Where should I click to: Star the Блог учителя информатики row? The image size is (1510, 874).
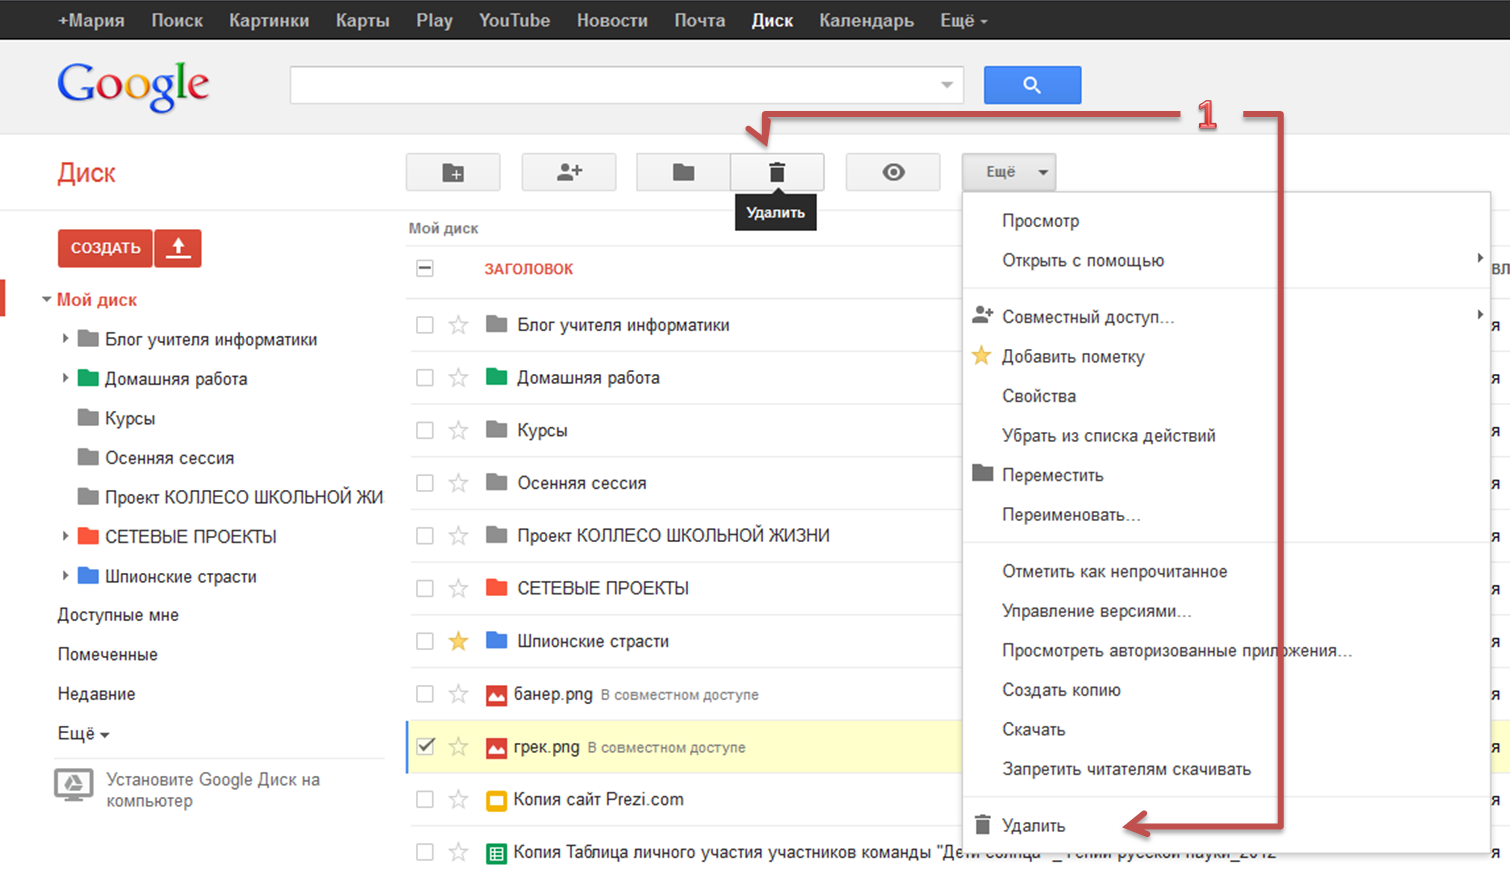point(458,325)
